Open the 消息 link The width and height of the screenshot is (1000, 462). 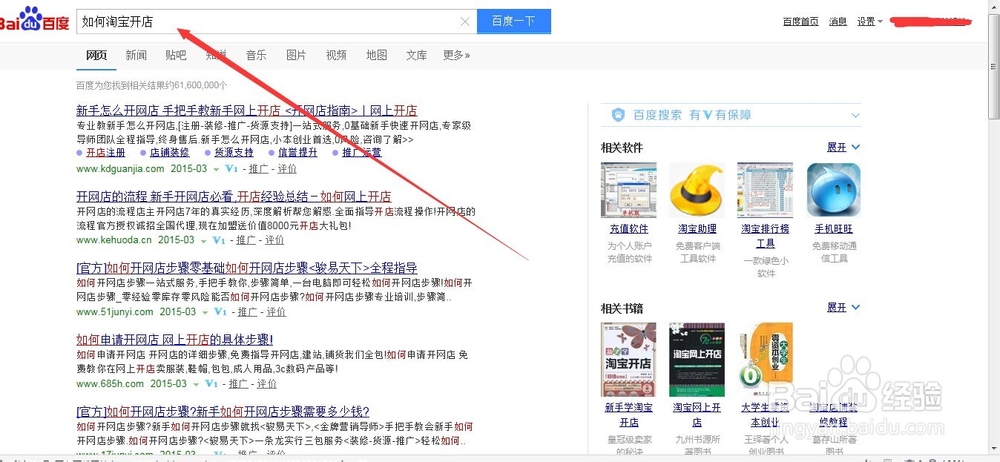(x=837, y=22)
